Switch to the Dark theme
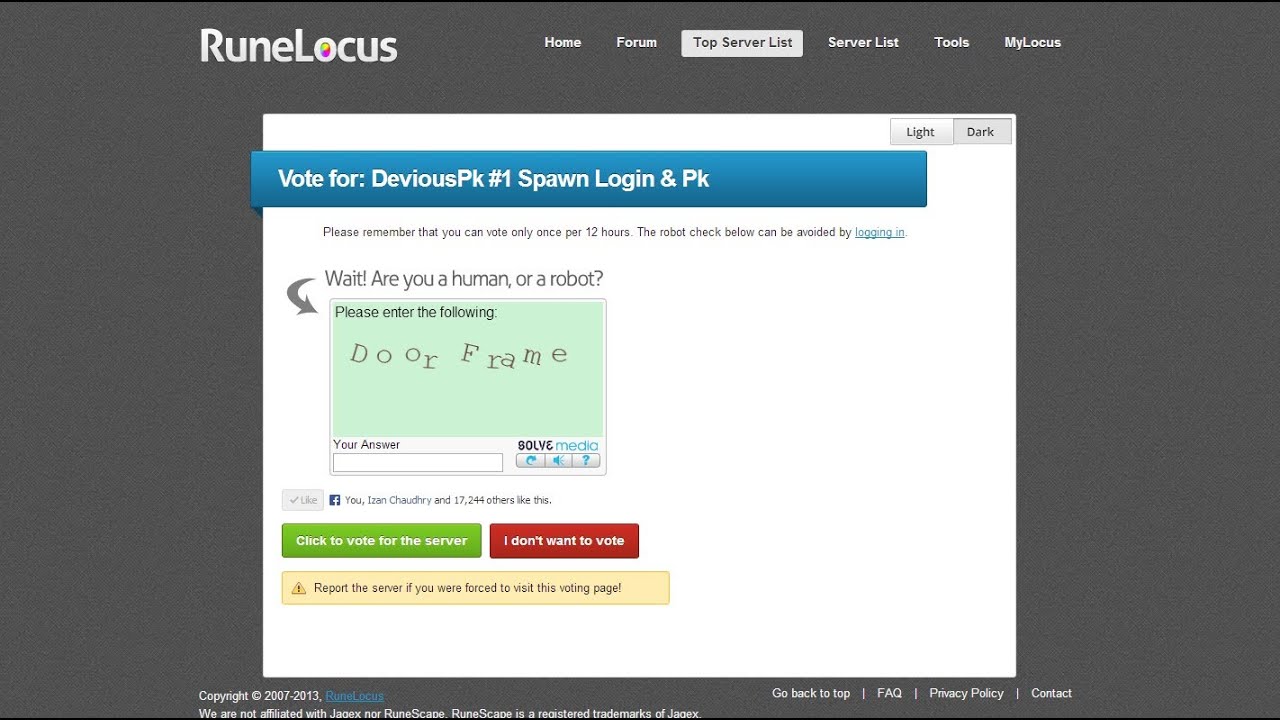1280x720 pixels. (x=981, y=132)
